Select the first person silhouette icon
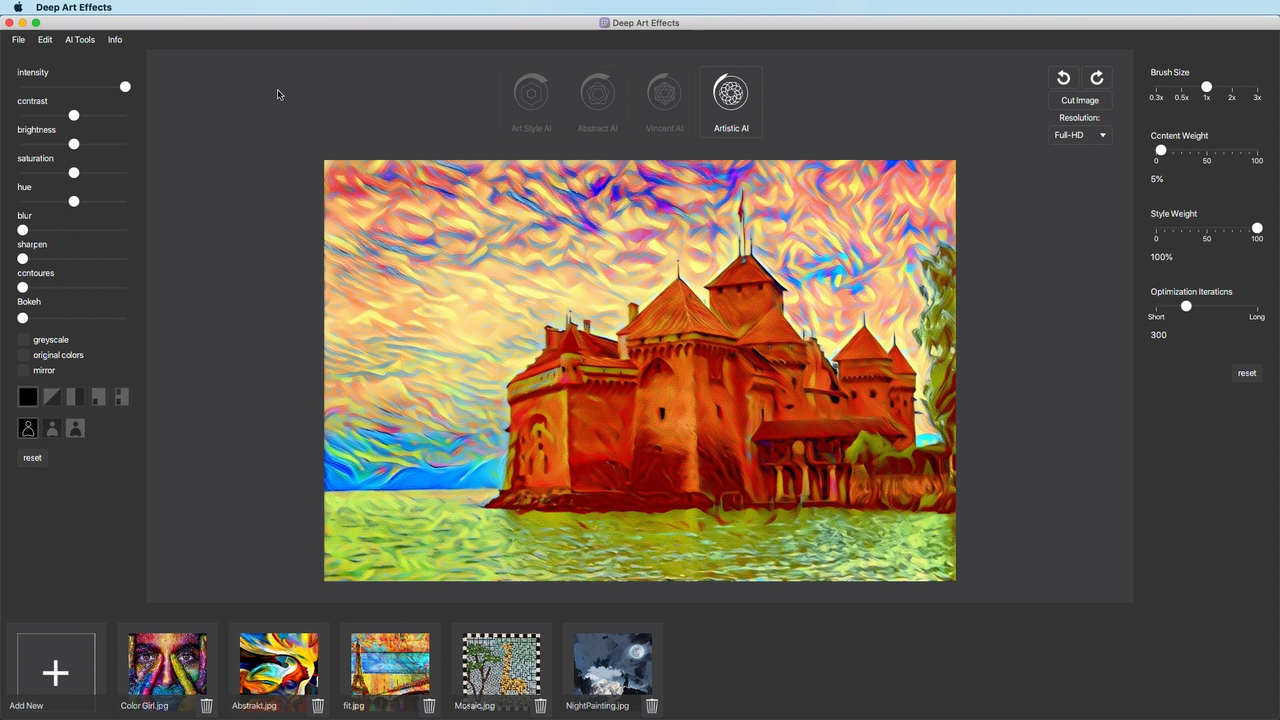 click(27, 428)
